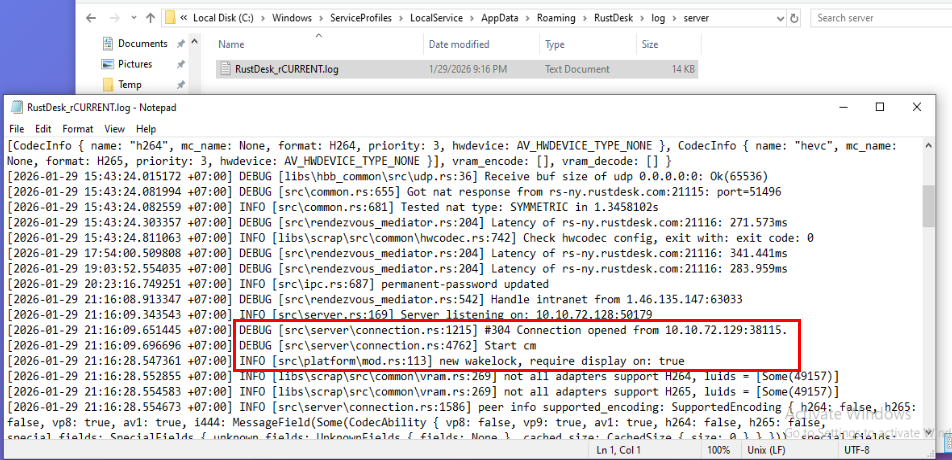Click 'Server listening on: 10.10.72.128:50179' line
Screen dimensions: 952x460
330,314
